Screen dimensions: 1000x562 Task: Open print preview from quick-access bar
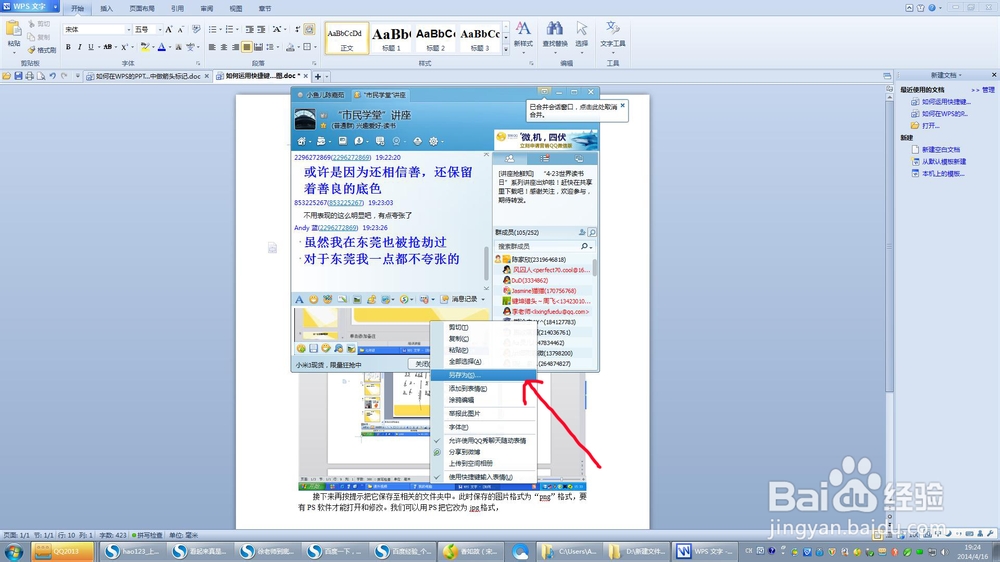[41, 76]
